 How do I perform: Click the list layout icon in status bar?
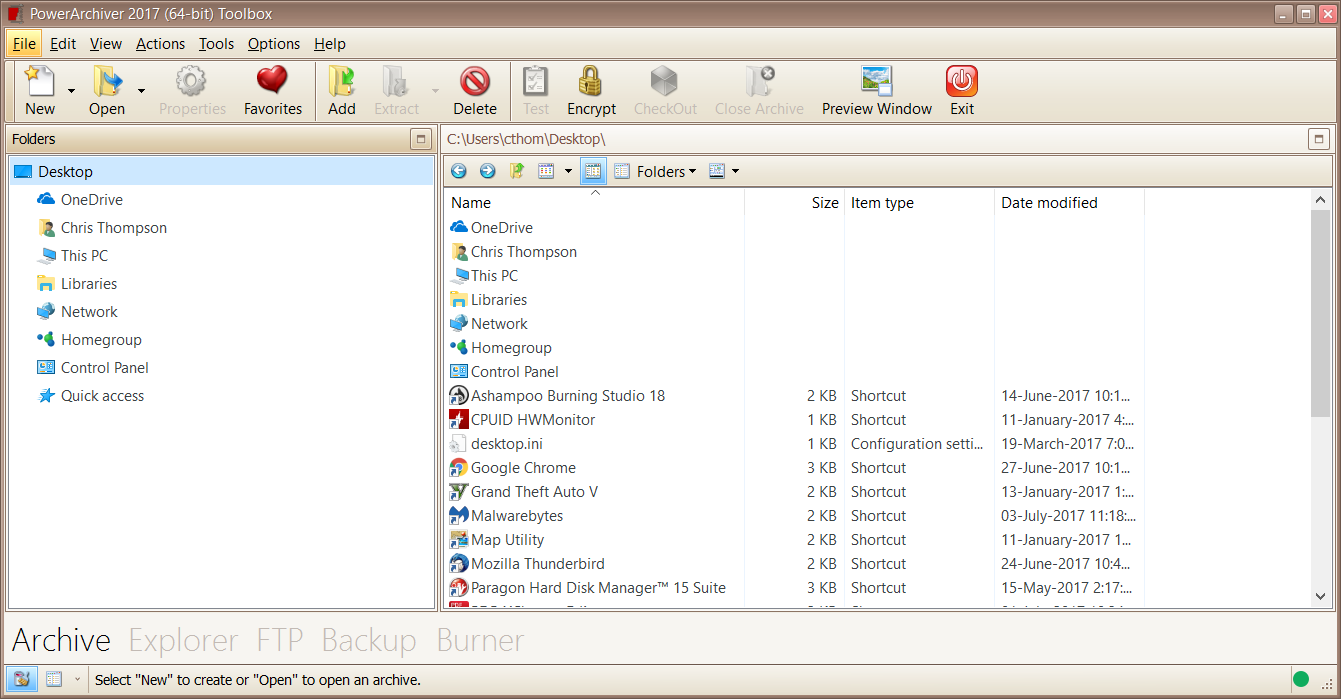point(54,679)
